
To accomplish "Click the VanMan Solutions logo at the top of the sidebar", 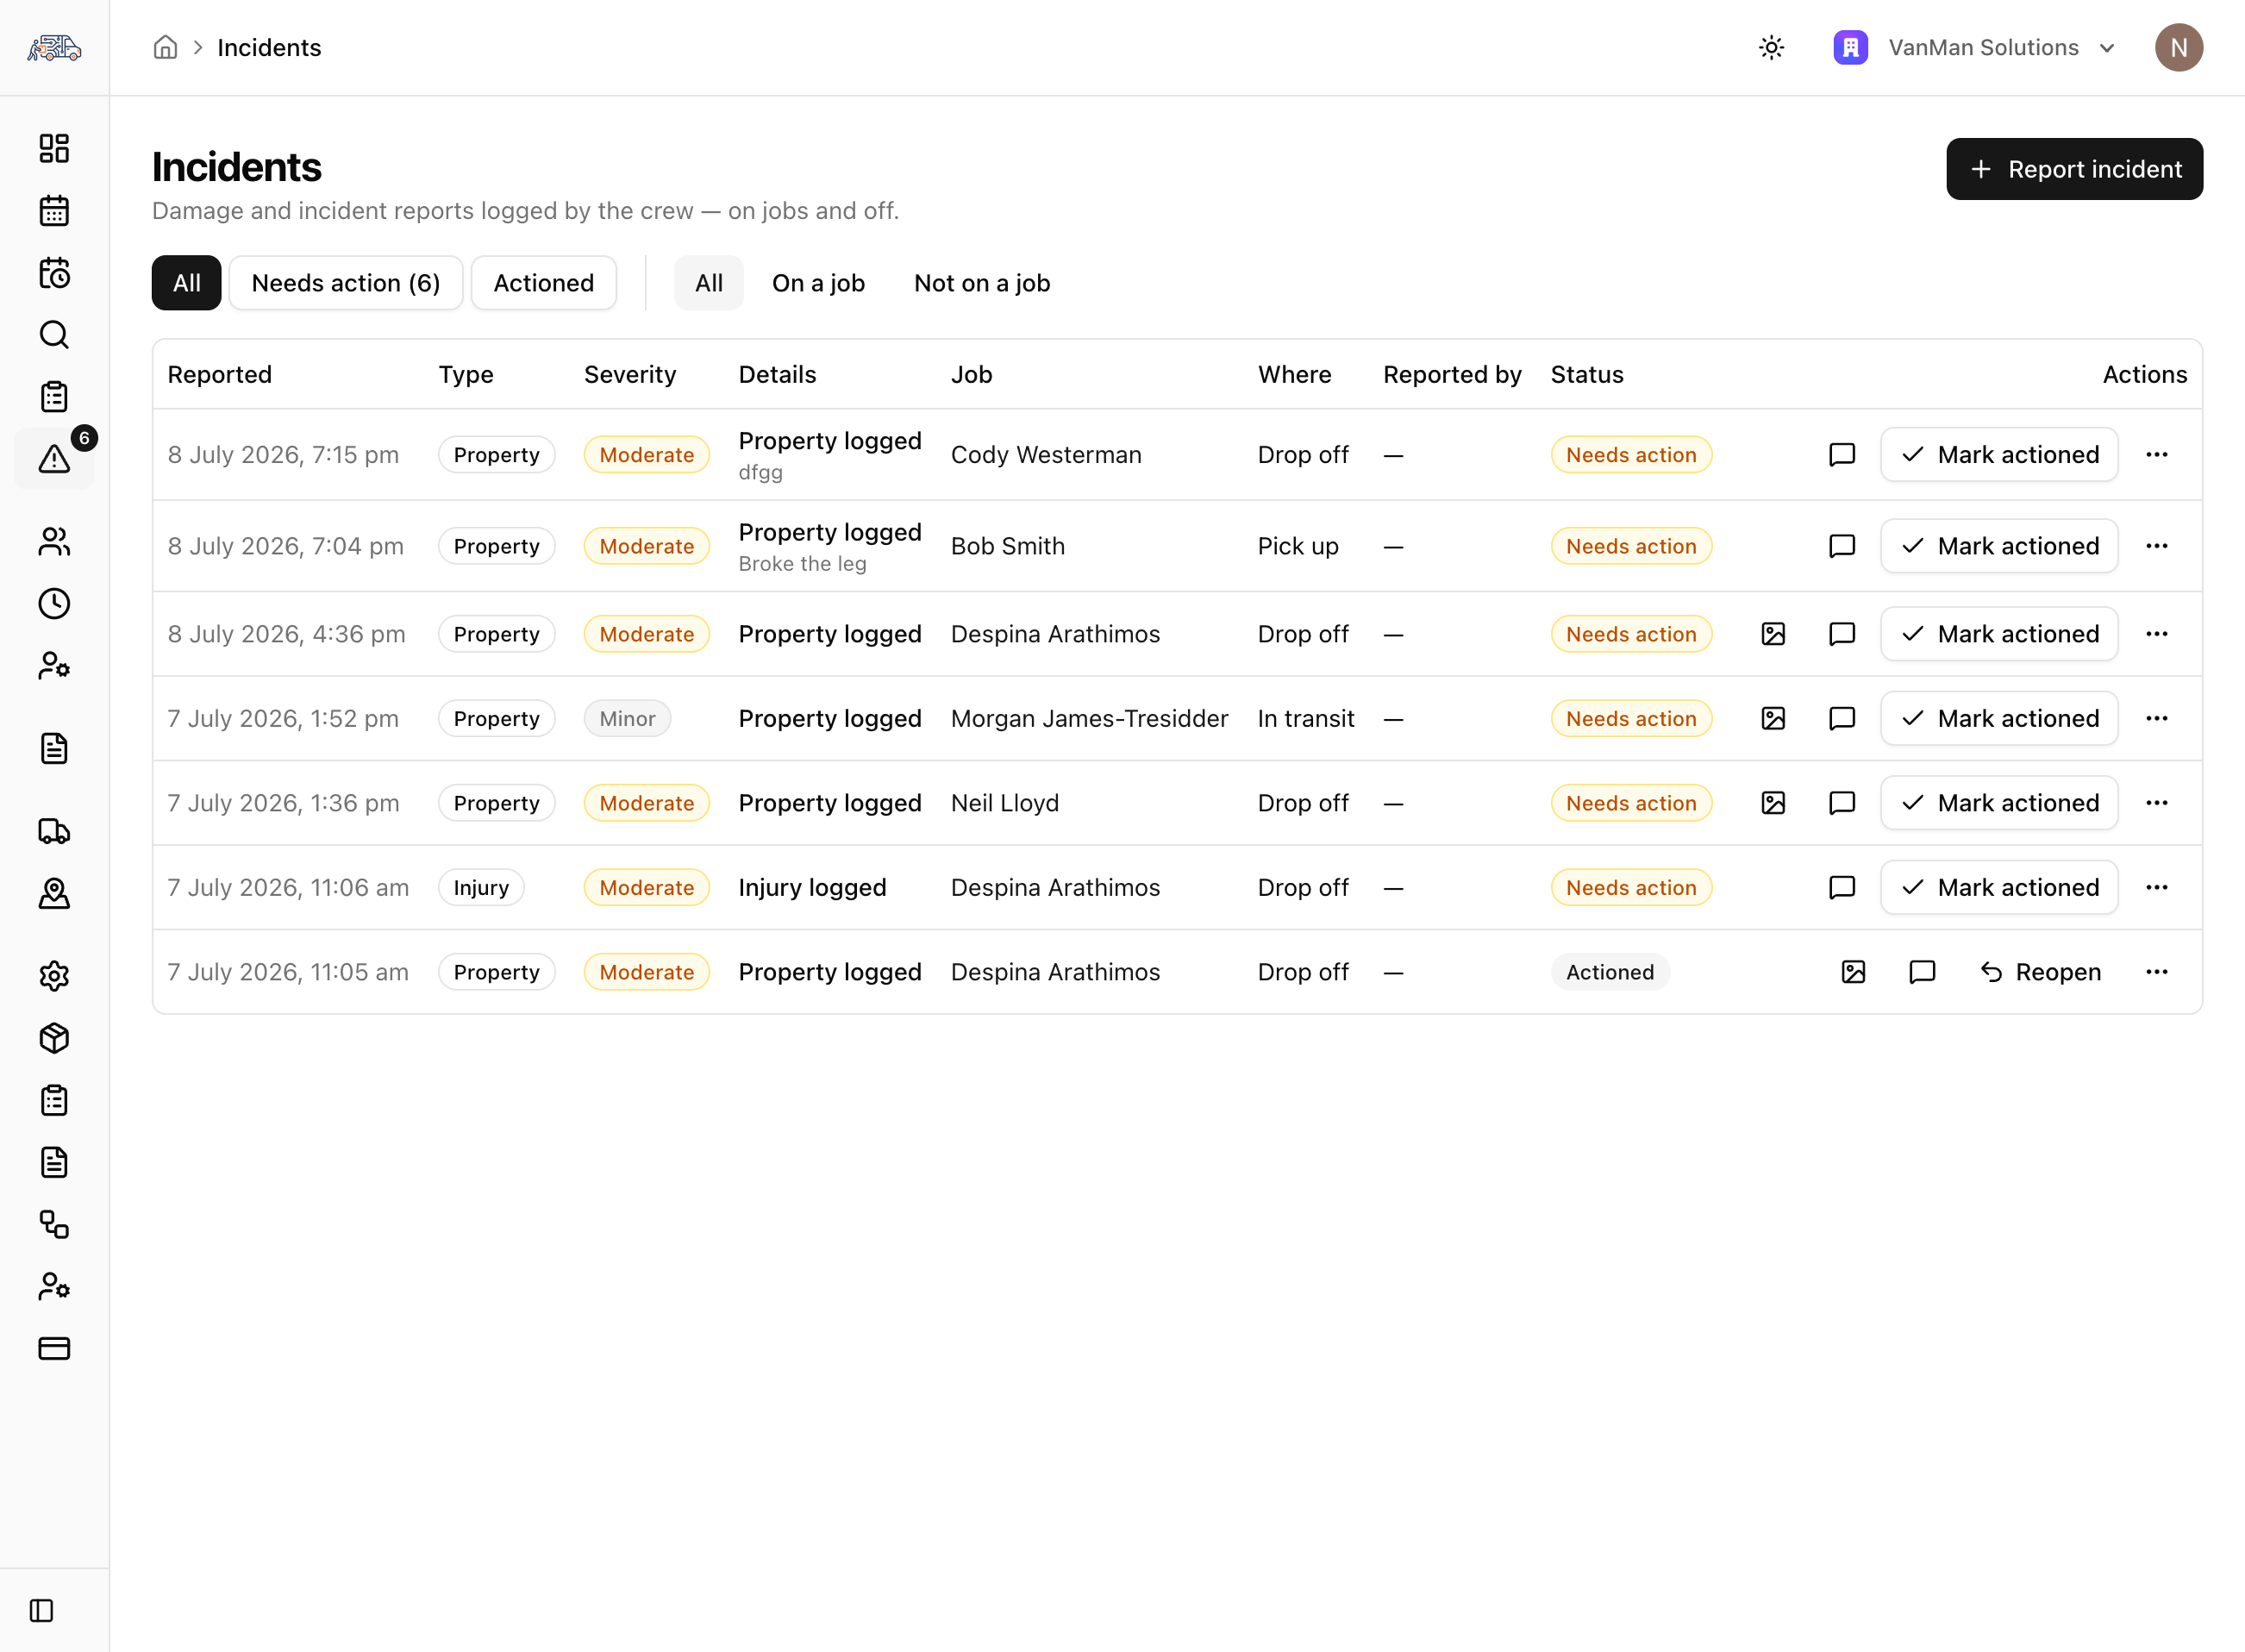I will coord(54,47).
